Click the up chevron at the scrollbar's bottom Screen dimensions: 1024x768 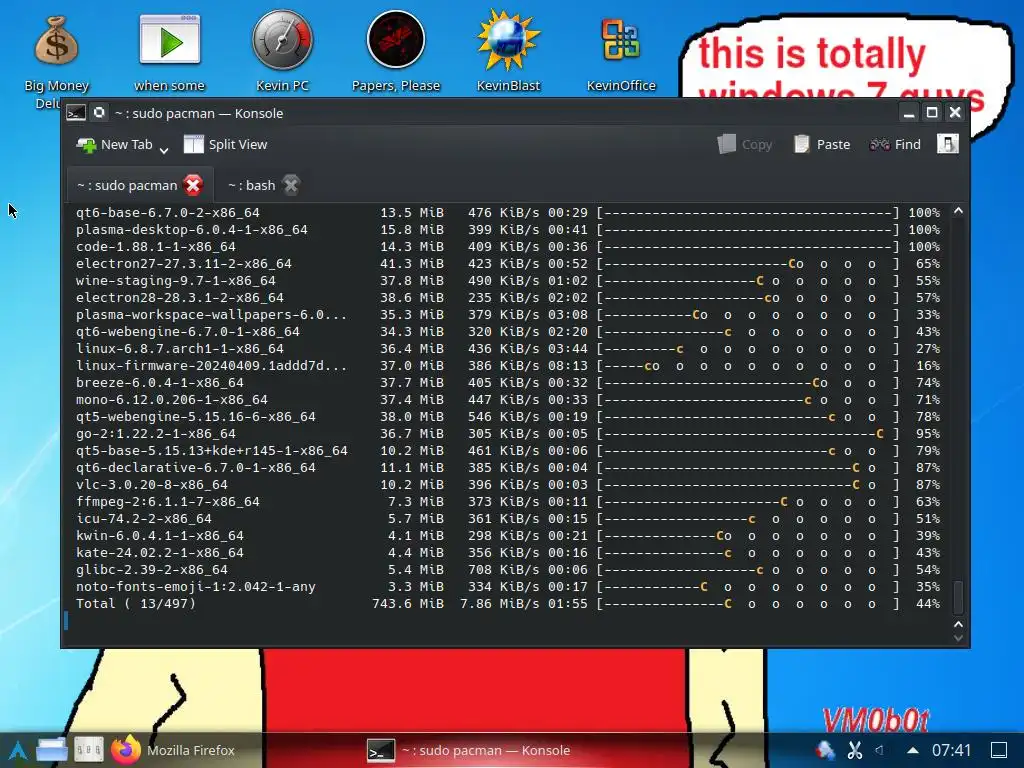(x=958, y=624)
